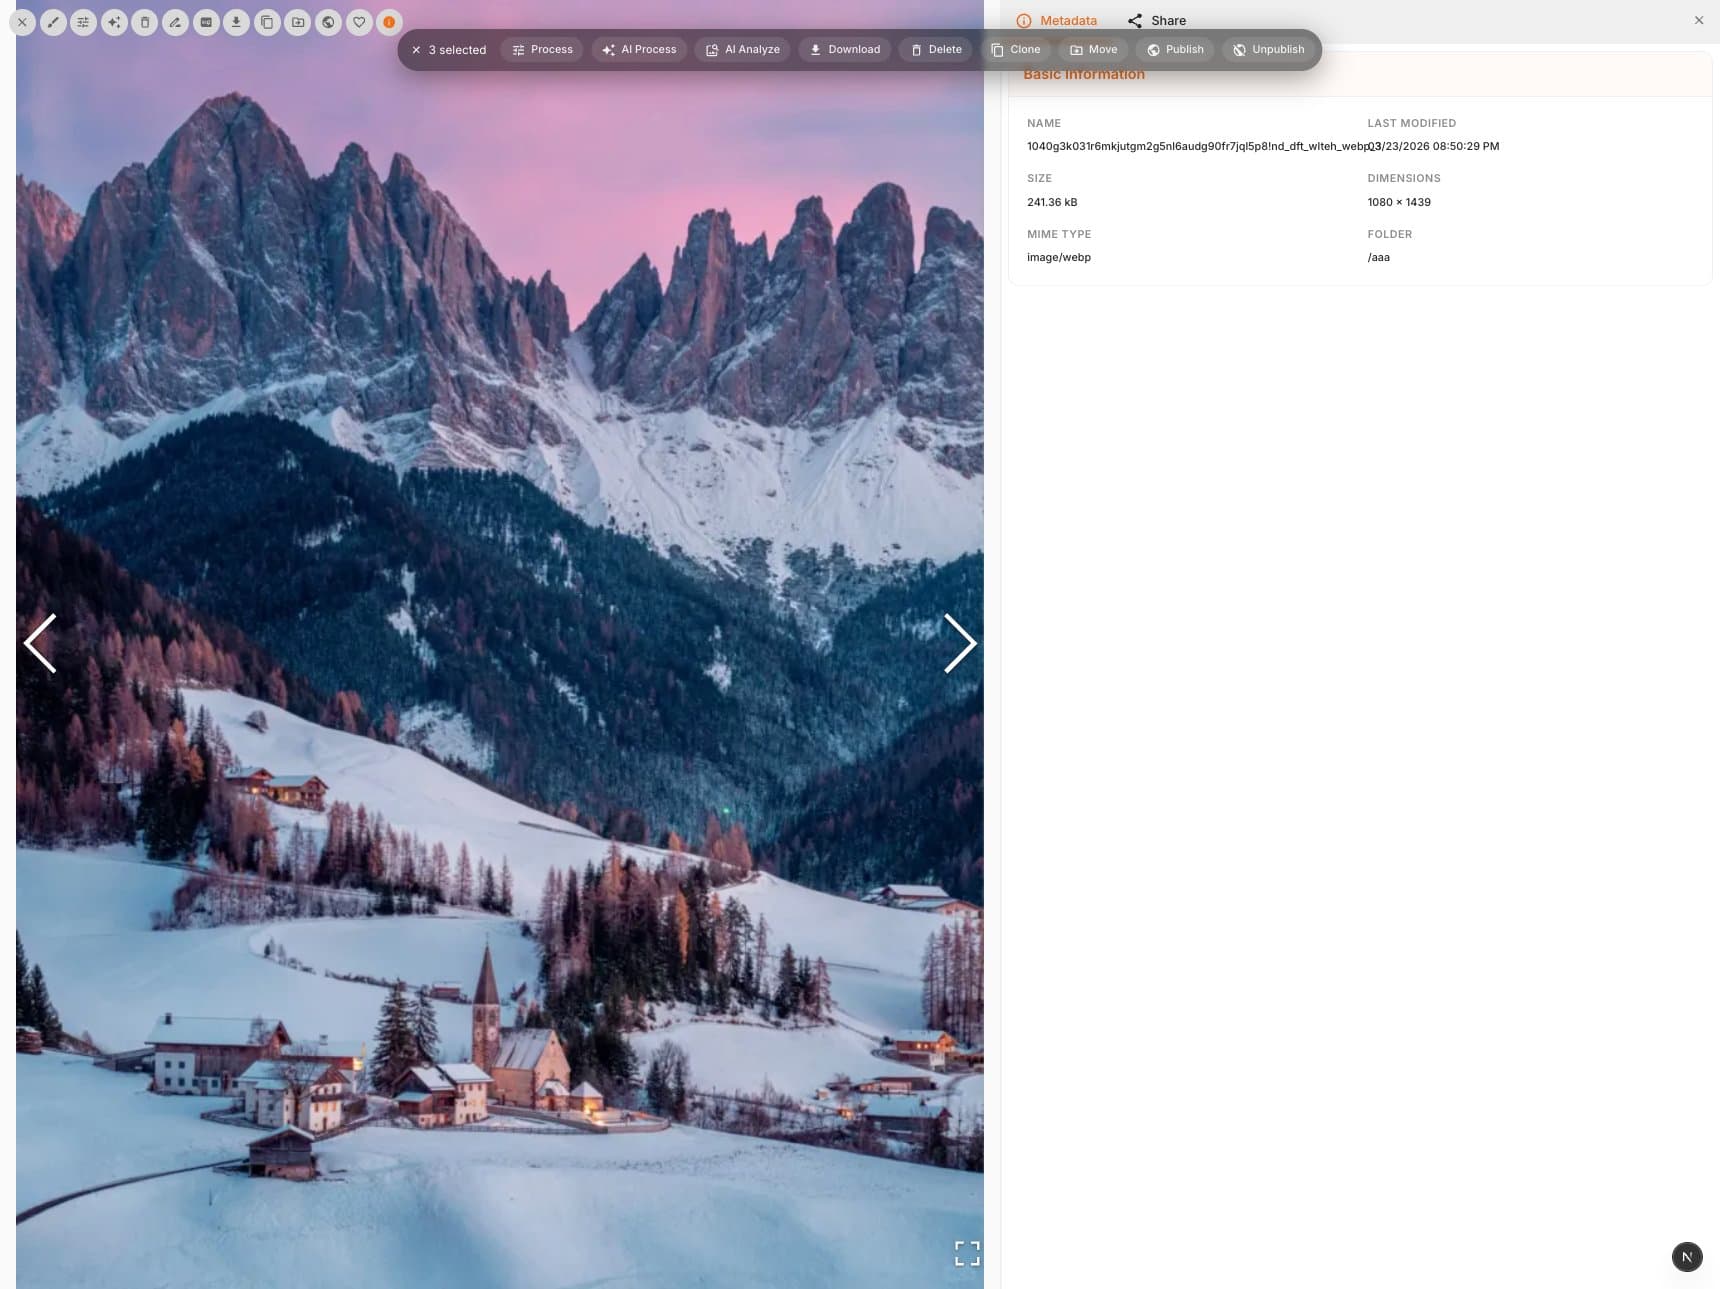Click the size value 241.36 kB
Image resolution: width=1720 pixels, height=1289 pixels.
click(x=1052, y=202)
